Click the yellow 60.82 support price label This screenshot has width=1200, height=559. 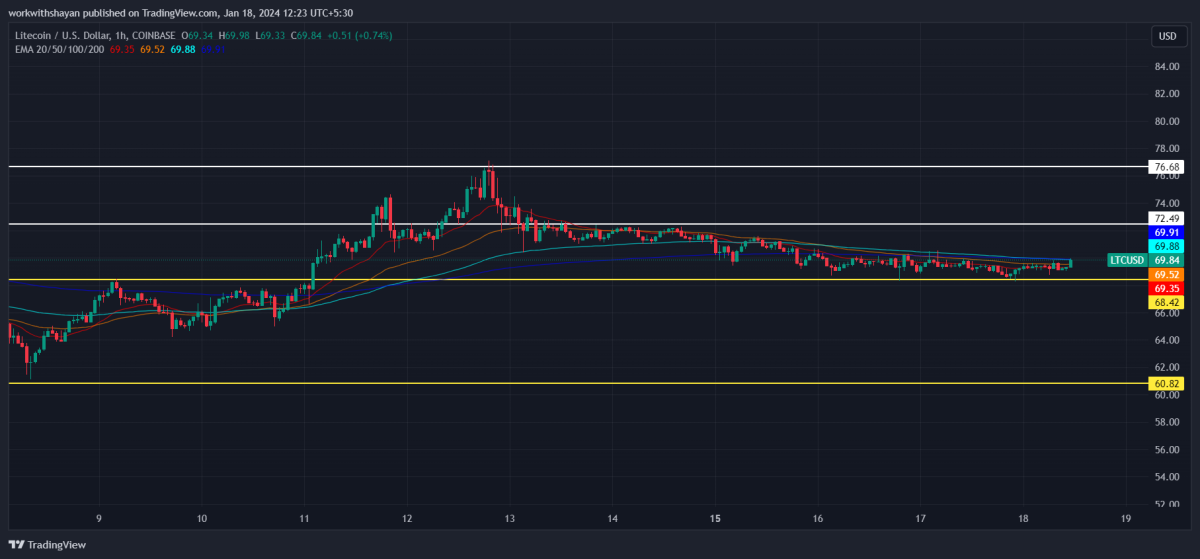[x=1166, y=383]
